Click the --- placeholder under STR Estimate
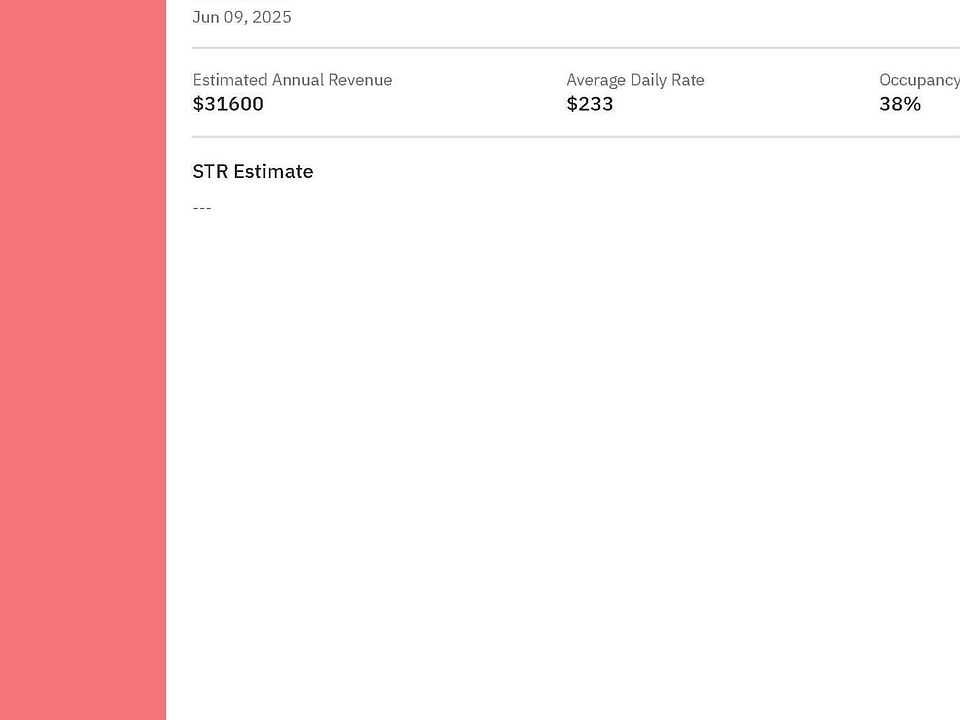Viewport: 960px width, 720px height. pos(202,208)
